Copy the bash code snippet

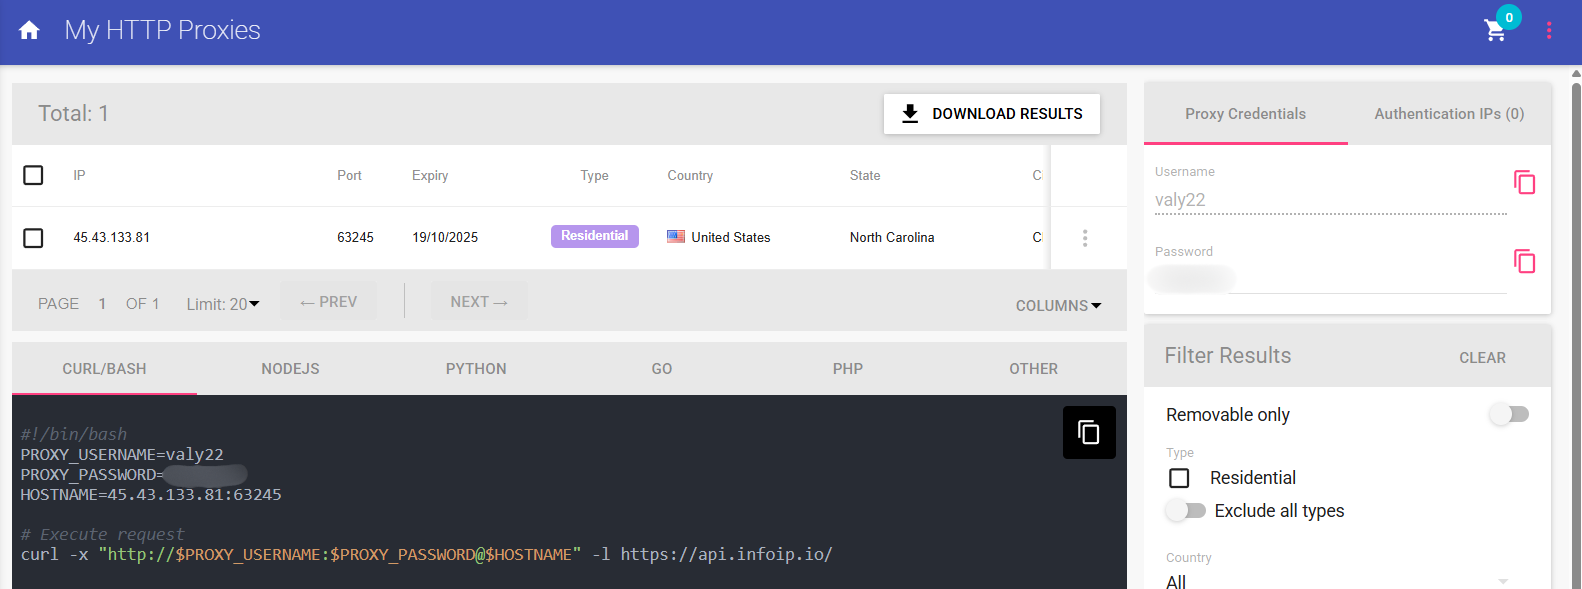[1088, 432]
